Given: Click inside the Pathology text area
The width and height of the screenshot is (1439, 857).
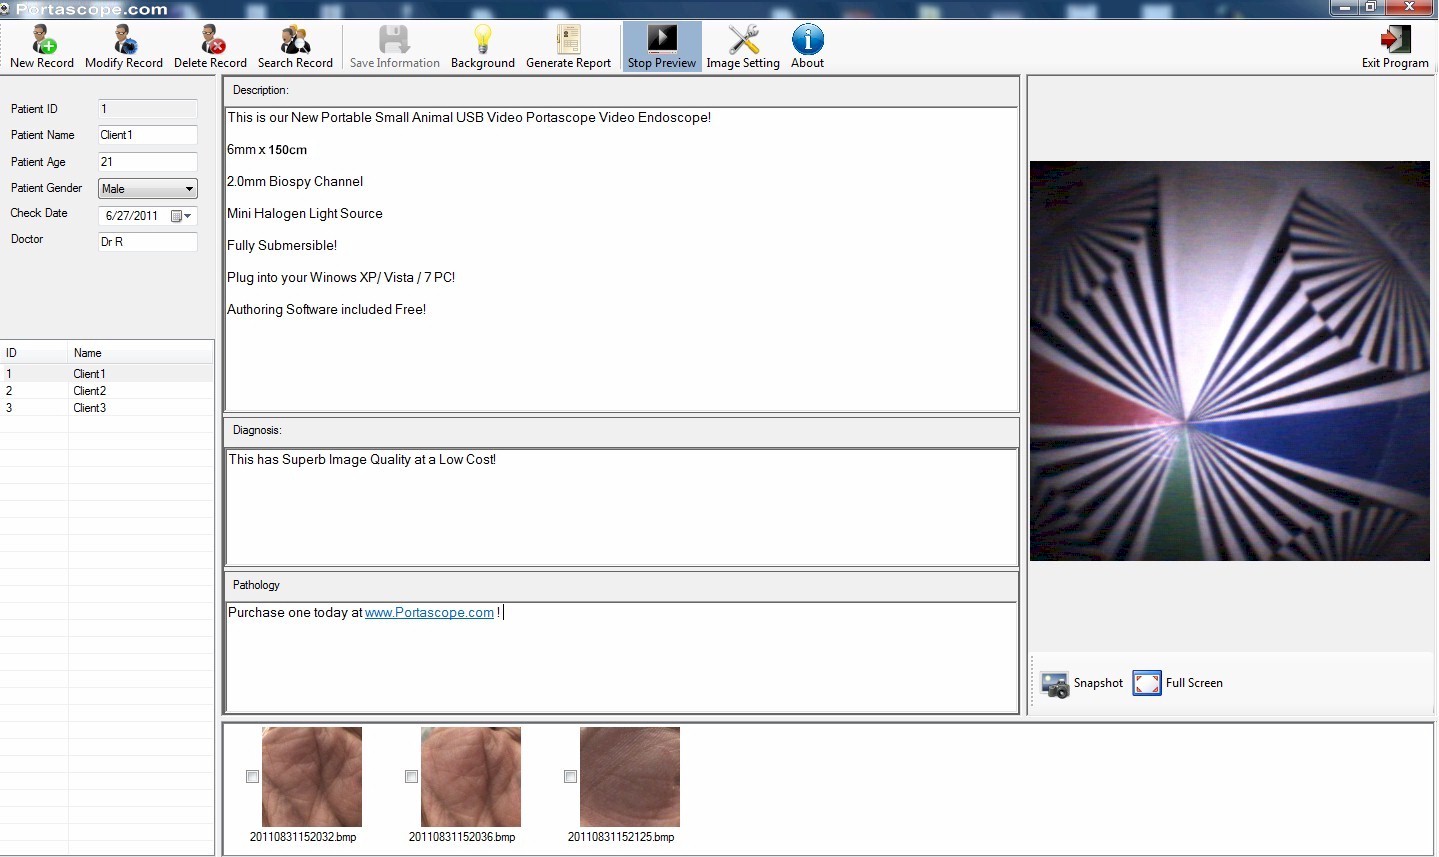Looking at the screenshot, I should click(x=621, y=657).
